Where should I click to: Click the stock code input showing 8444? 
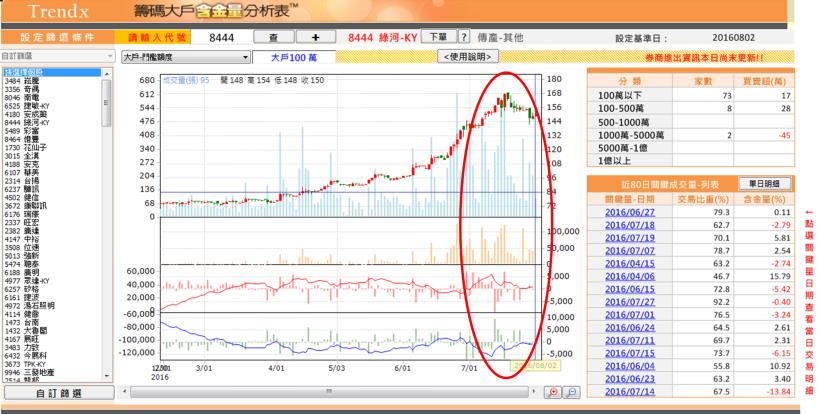tap(221, 37)
